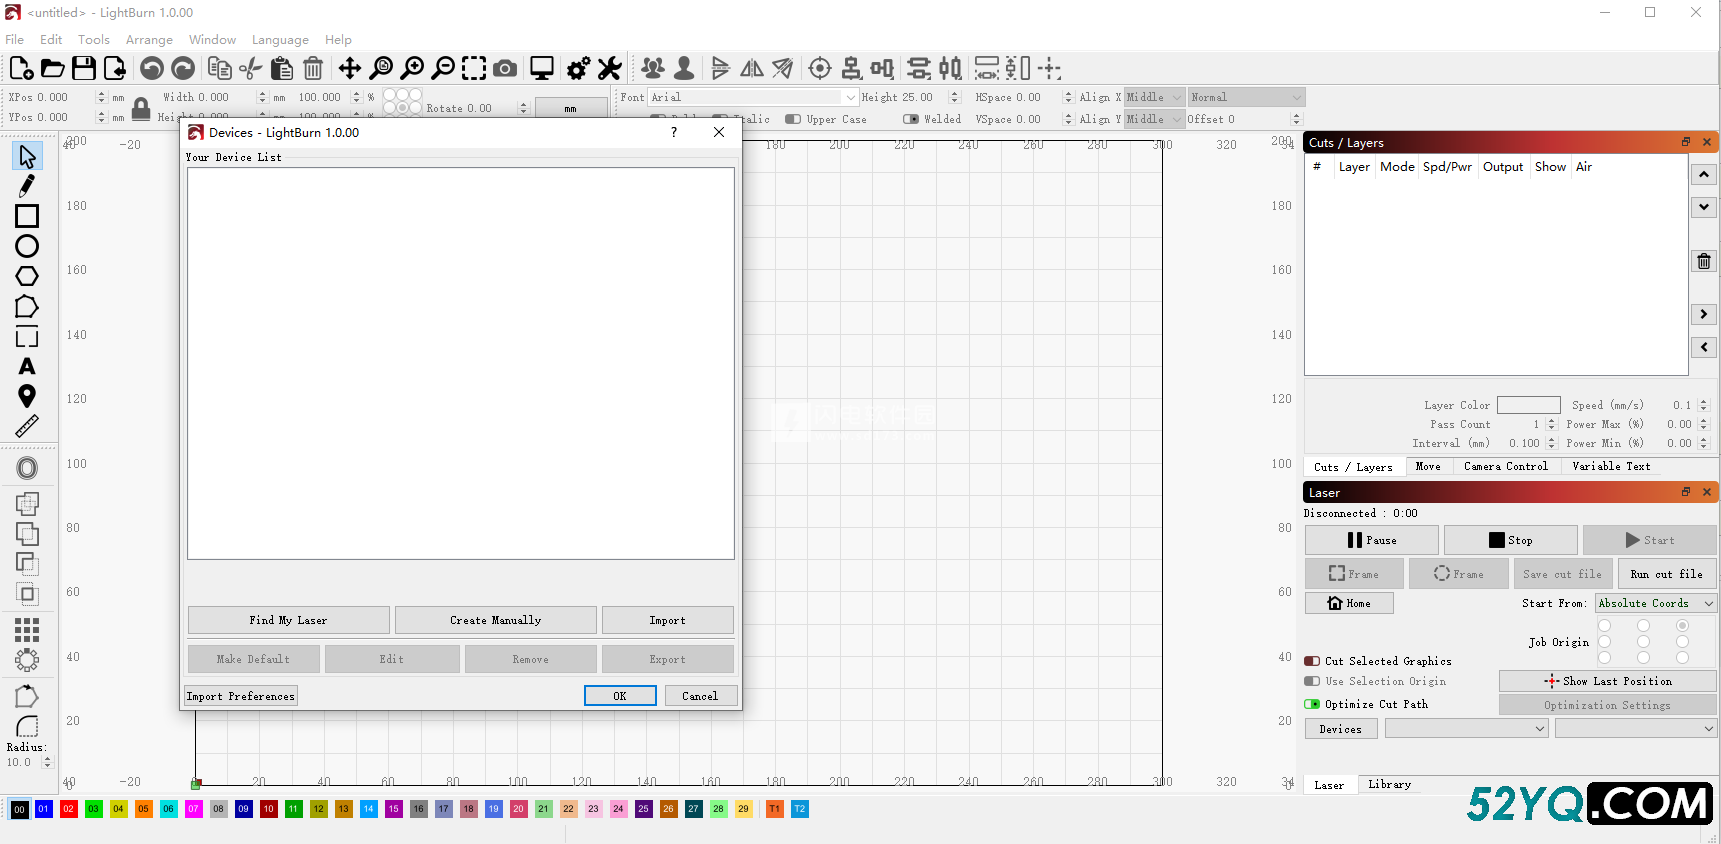Click the mm units toggle button
The width and height of the screenshot is (1721, 844).
tap(571, 108)
